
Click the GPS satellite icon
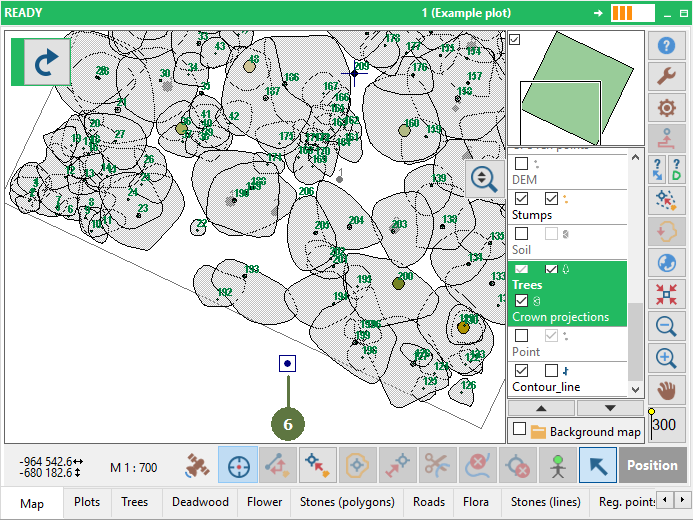point(197,465)
